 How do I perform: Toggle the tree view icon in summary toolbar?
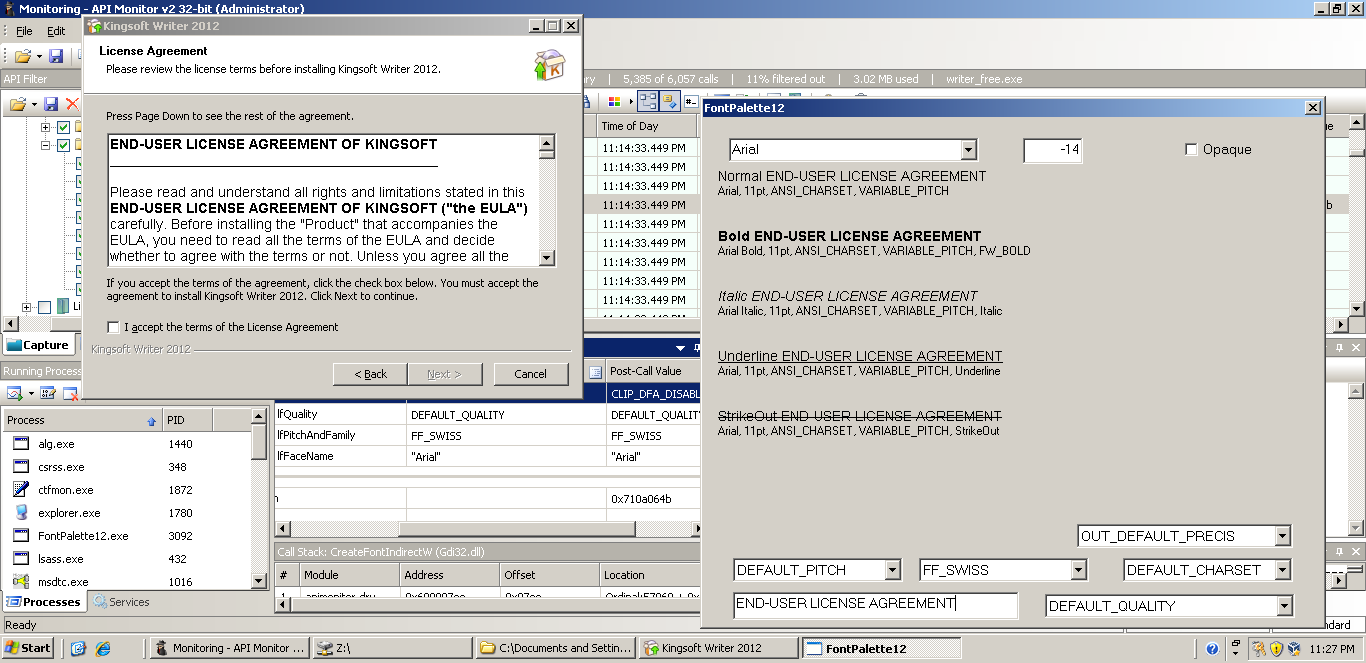point(648,101)
